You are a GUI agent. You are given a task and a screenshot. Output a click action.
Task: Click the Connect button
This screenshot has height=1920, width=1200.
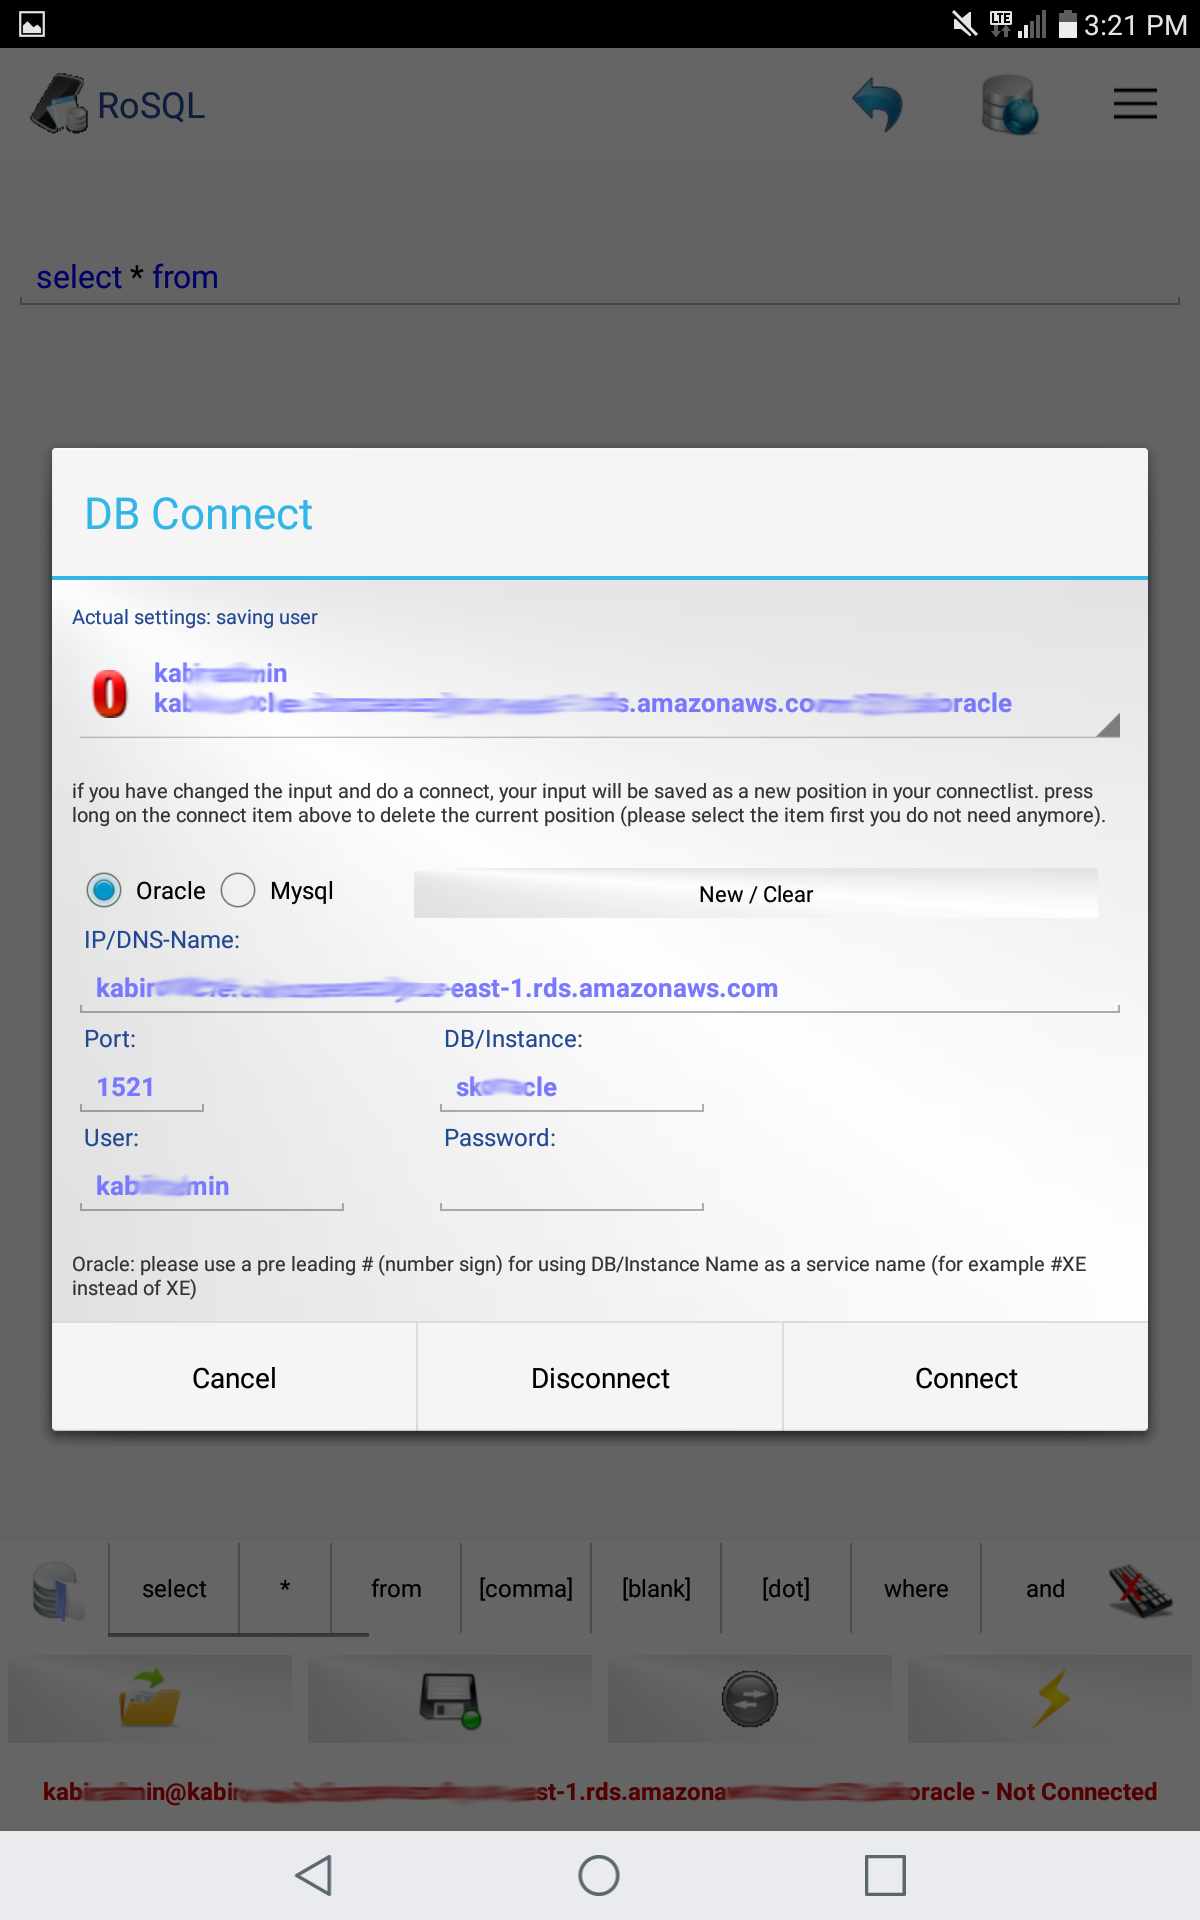966,1377
